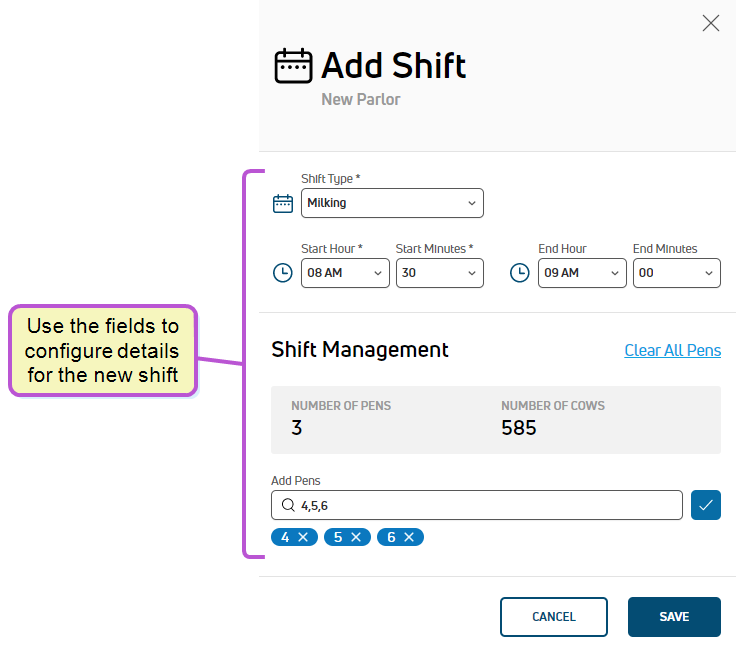Click the clock icon beside Start Hour
Screen dimensions: 736x657
283,273
